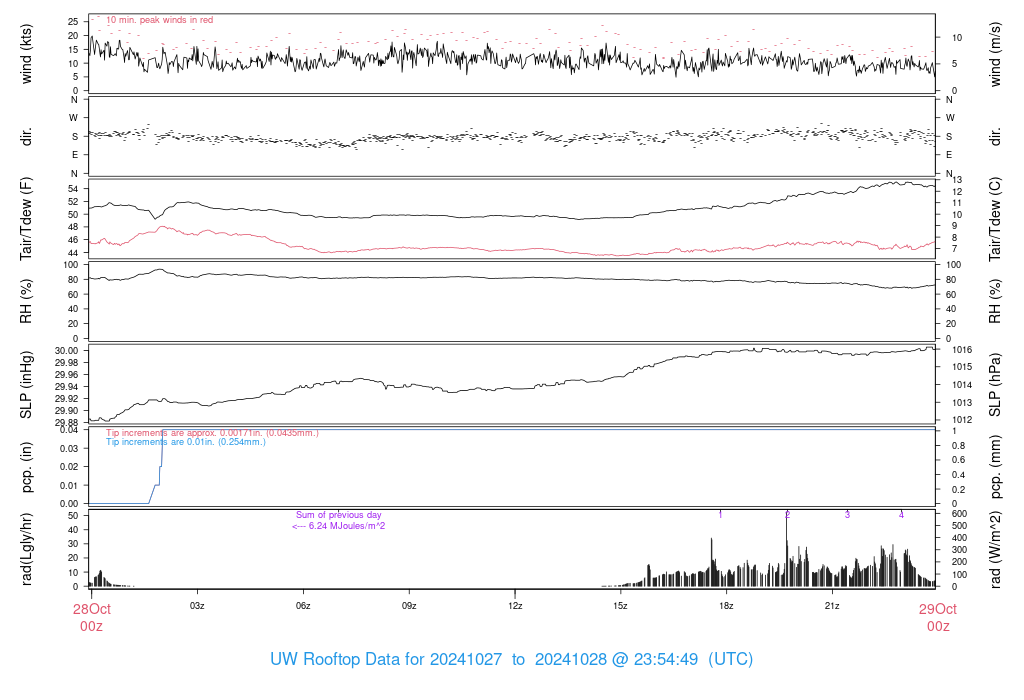Click the blue tip increments 0.01in. note
Viewport: 1024px width, 700px height.
[x=198, y=442]
